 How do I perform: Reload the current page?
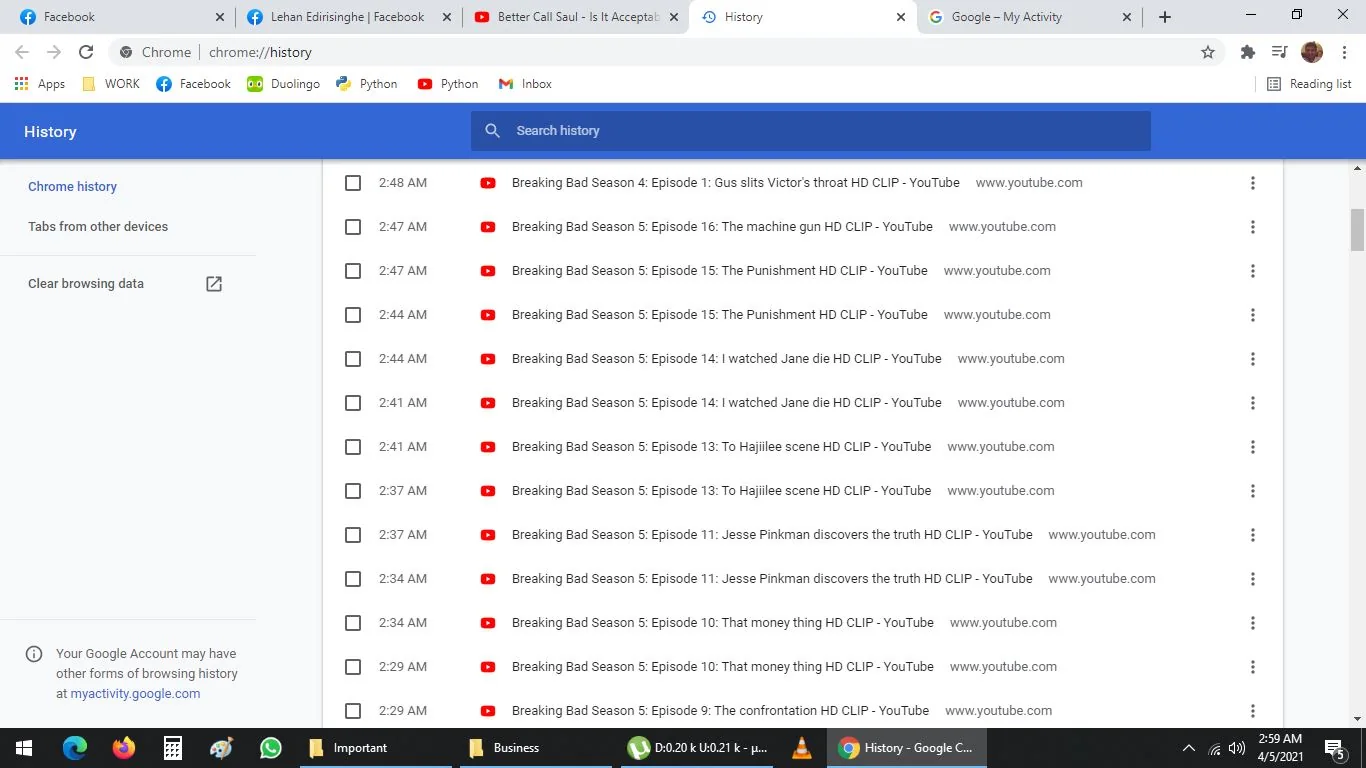pyautogui.click(x=86, y=52)
